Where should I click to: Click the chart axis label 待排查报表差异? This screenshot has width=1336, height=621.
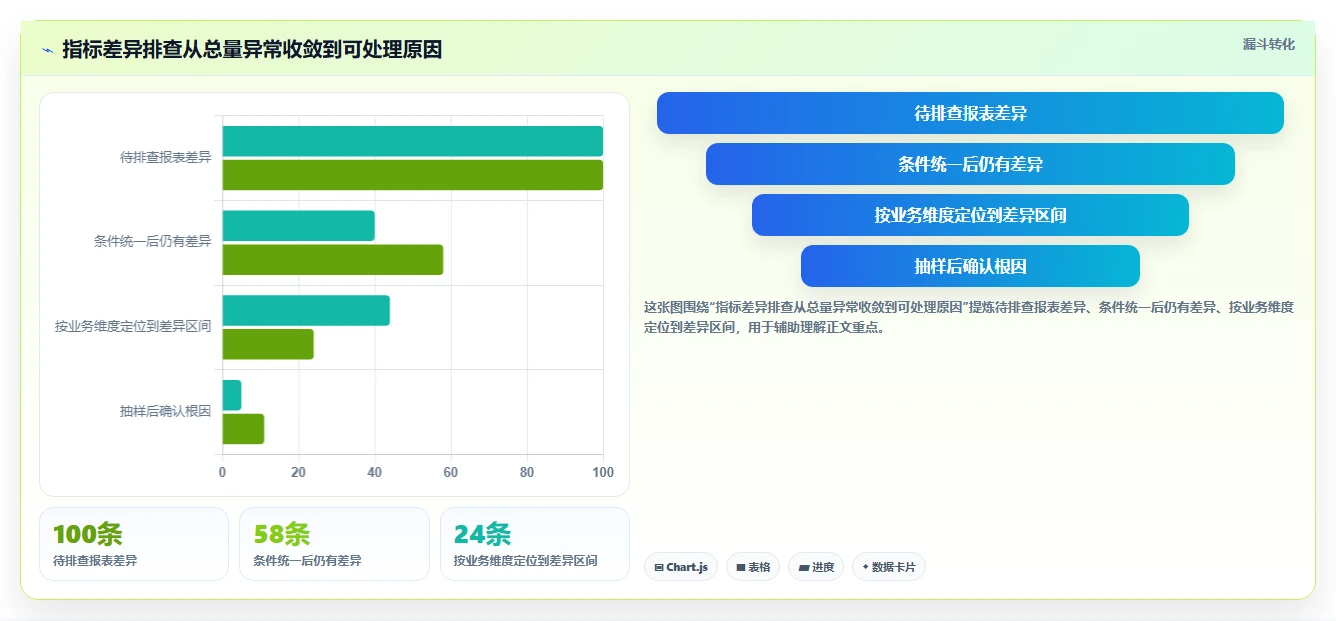tap(165, 157)
